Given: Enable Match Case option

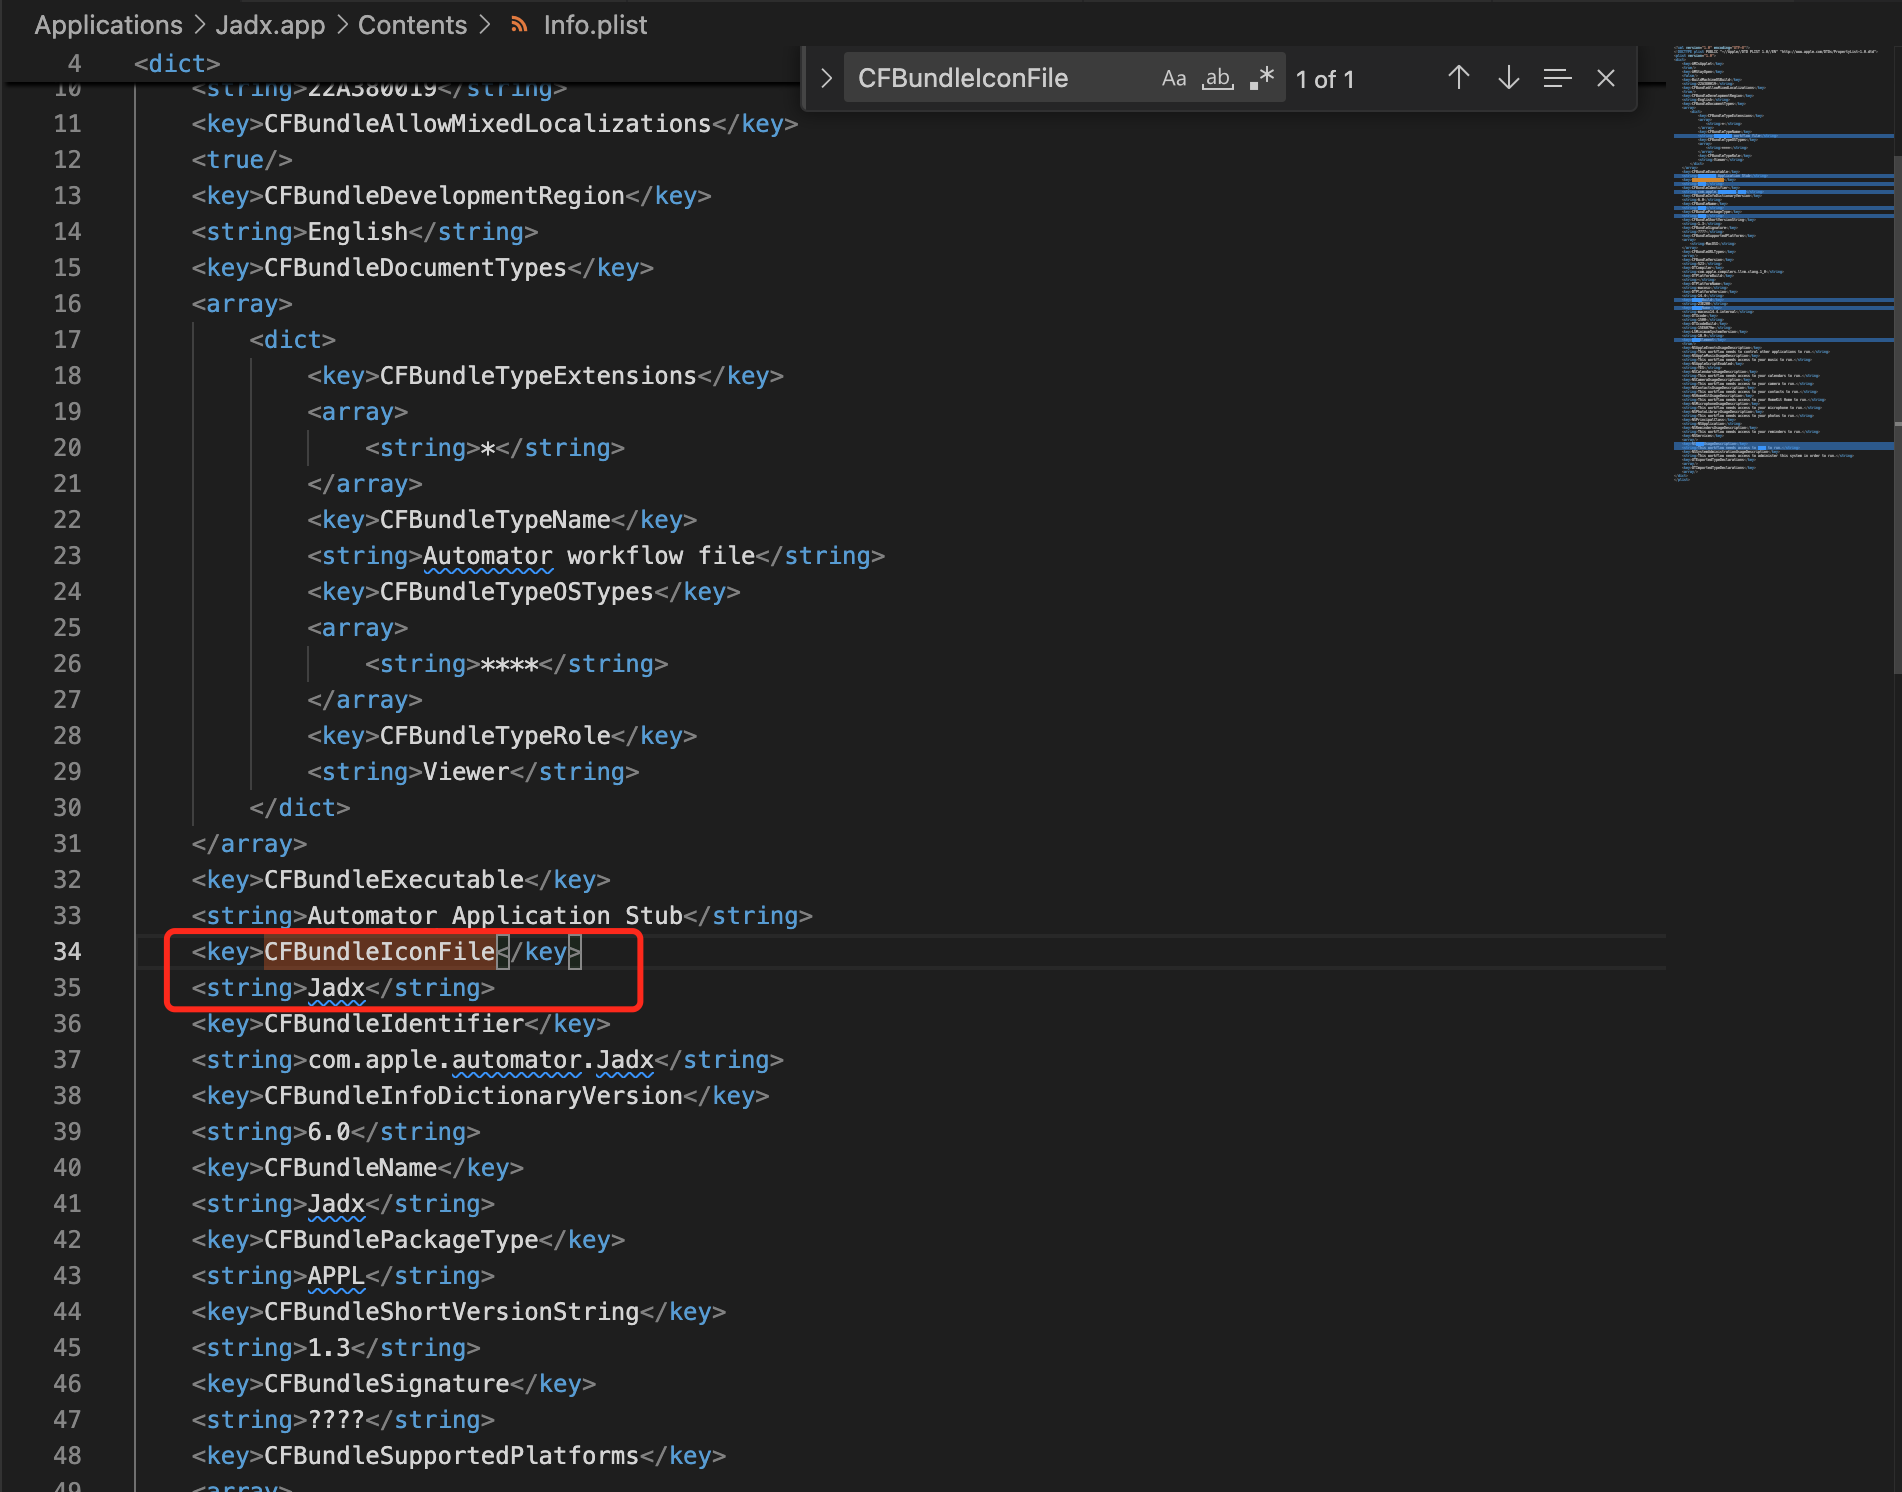Looking at the screenshot, I should pos(1173,78).
